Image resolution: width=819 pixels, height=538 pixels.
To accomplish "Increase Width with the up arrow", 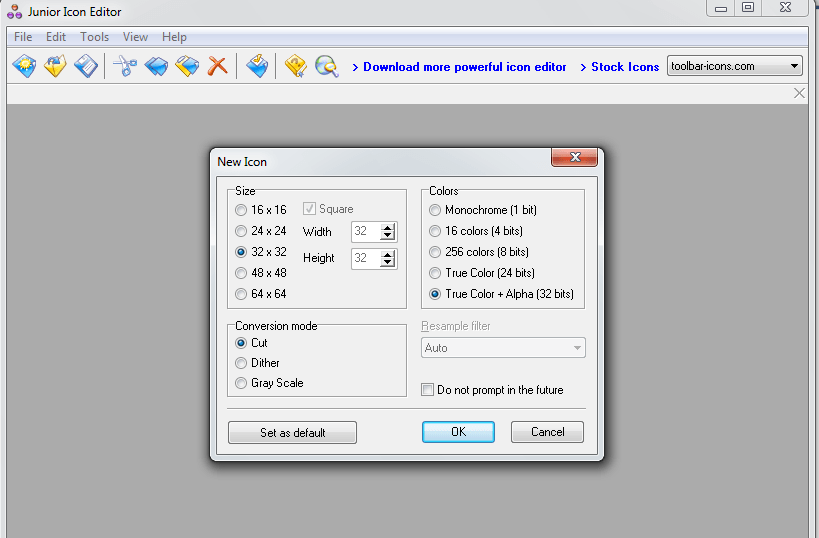I will [388, 227].
